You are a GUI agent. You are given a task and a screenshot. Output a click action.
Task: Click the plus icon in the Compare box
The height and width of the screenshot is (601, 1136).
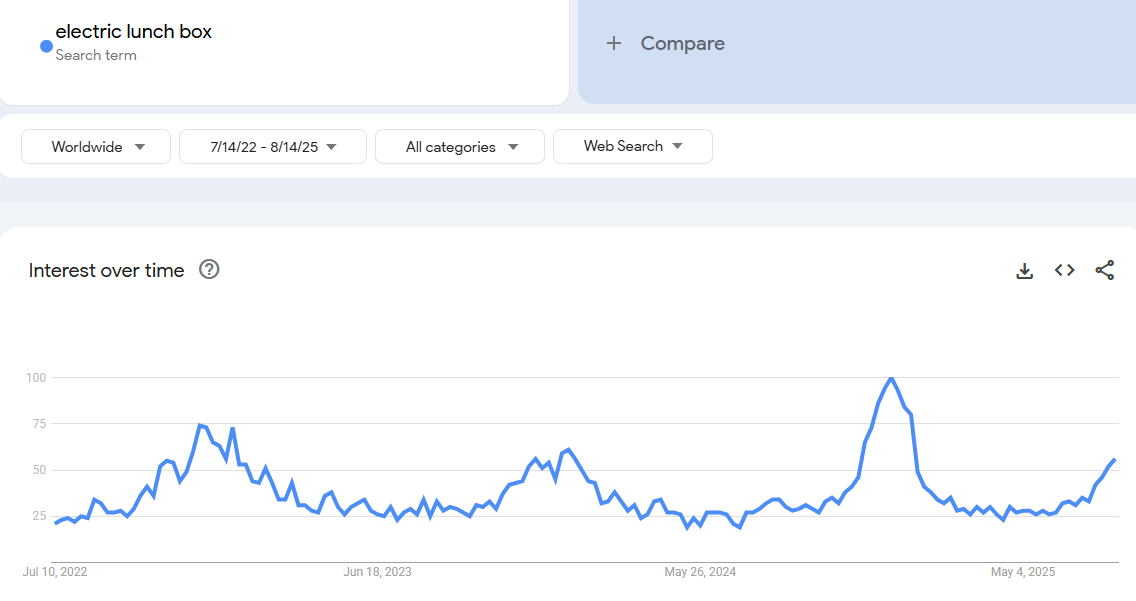pos(614,43)
